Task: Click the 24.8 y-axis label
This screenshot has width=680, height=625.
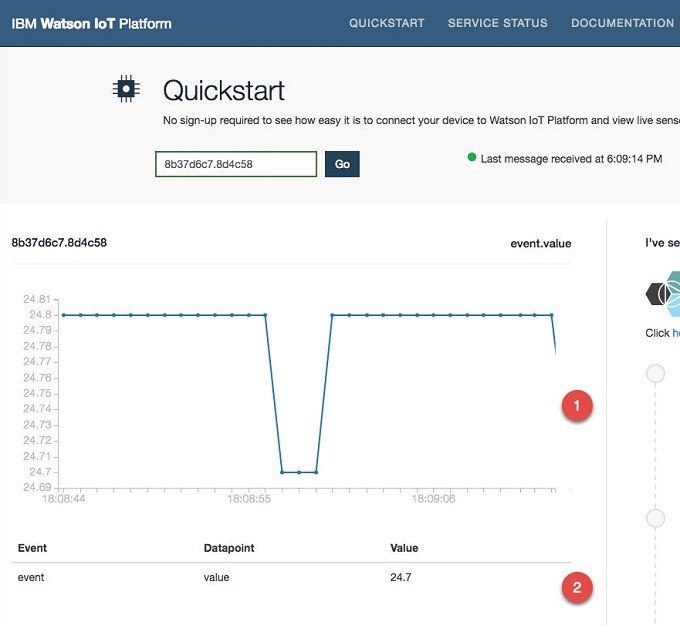Action: 40,314
